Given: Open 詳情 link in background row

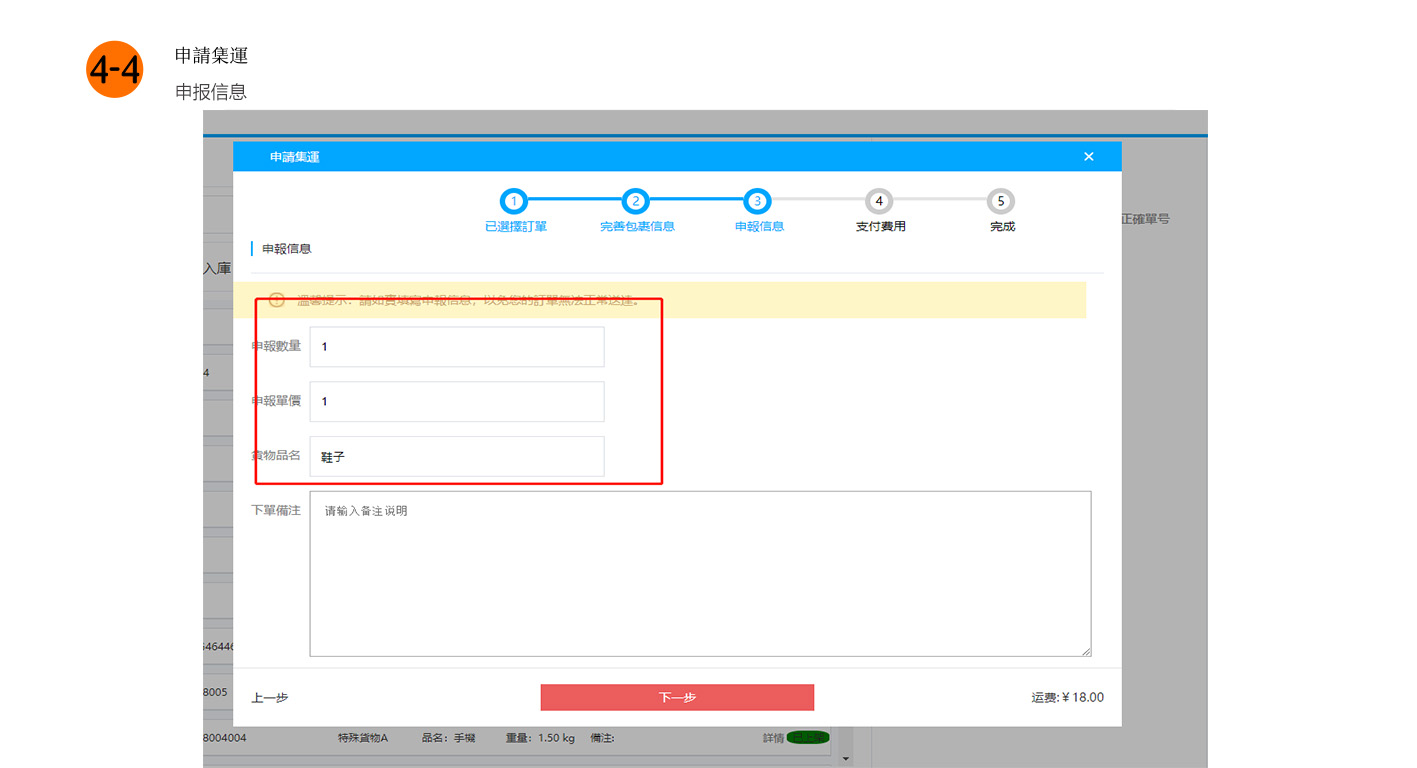Looking at the screenshot, I should [773, 738].
